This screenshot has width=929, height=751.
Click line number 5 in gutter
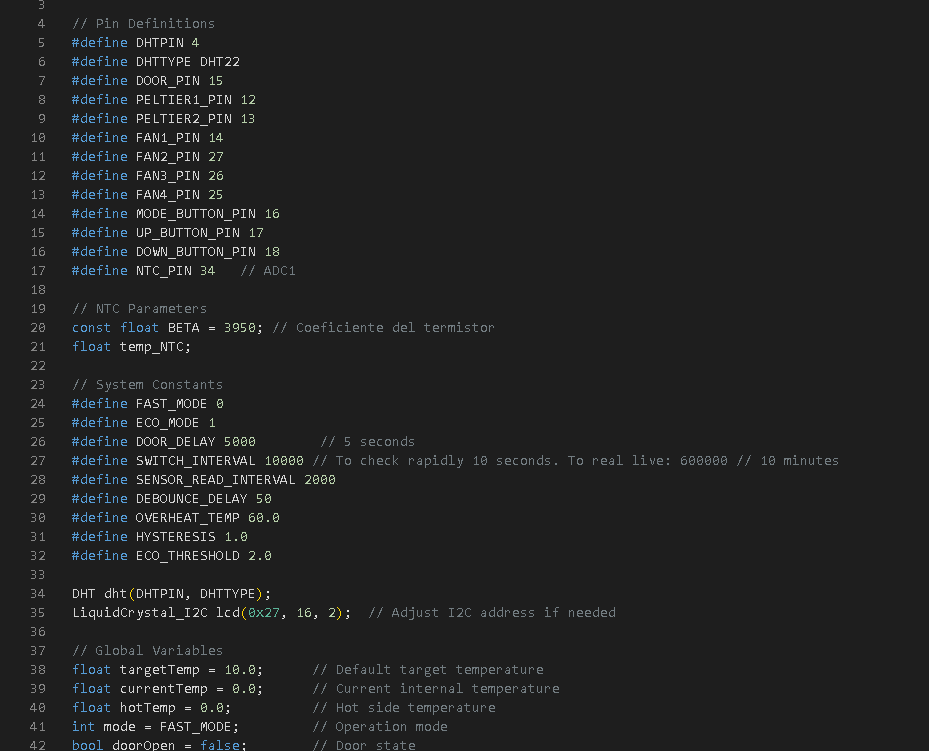pyautogui.click(x=41, y=43)
